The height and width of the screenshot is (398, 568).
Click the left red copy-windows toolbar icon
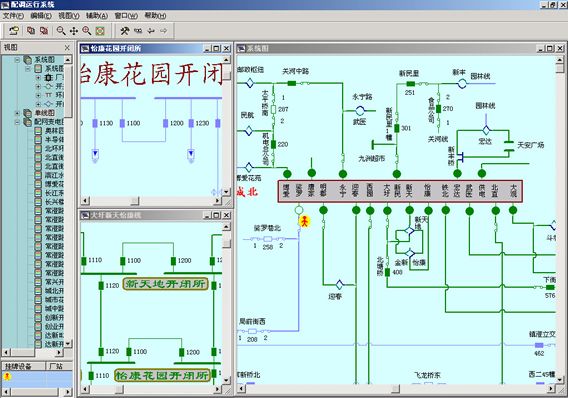click(31, 31)
